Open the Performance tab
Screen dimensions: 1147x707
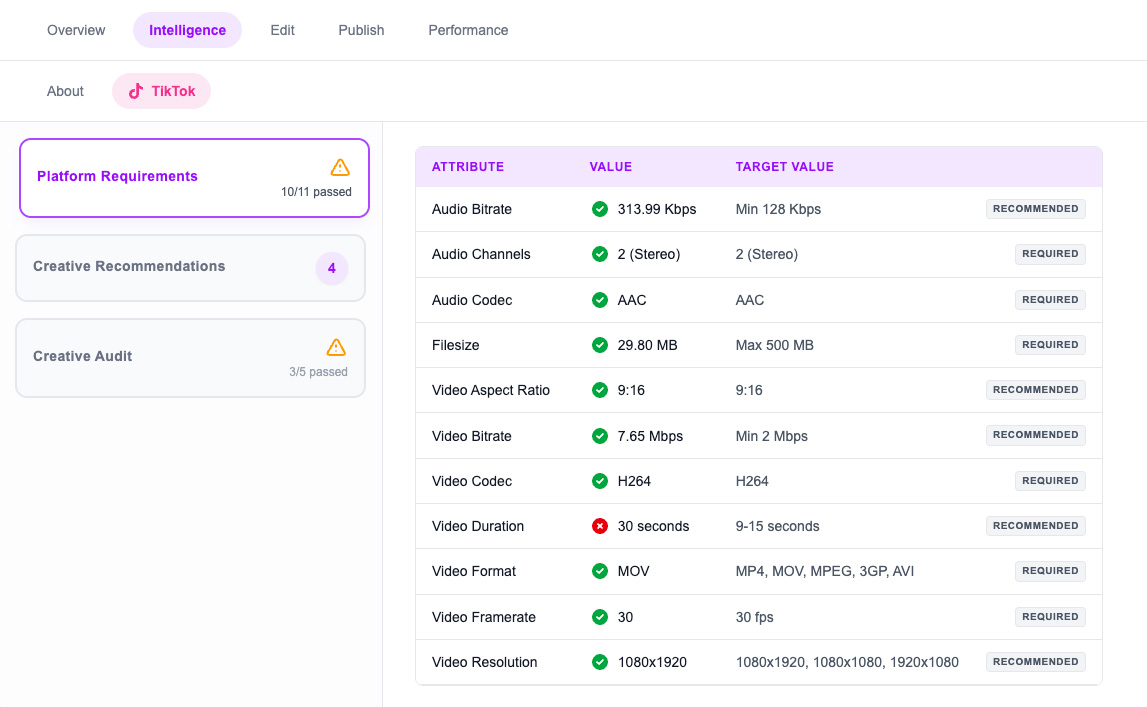pyautogui.click(x=468, y=30)
